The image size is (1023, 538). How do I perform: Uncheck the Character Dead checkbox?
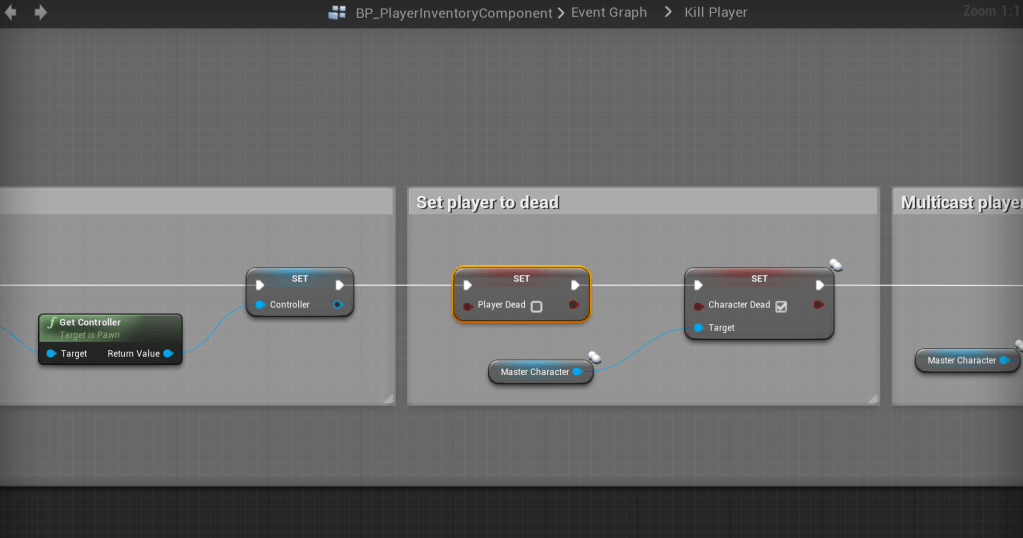point(781,306)
